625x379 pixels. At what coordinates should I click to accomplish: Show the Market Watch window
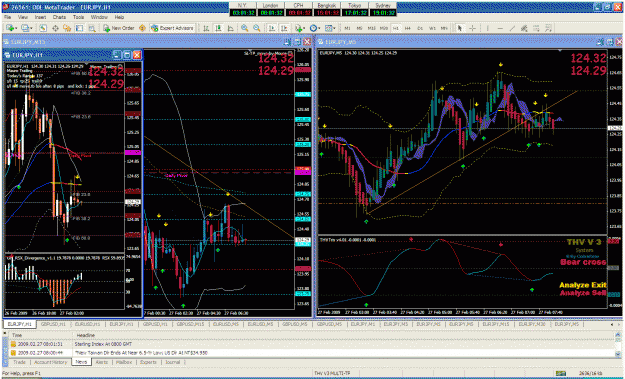coord(43,28)
